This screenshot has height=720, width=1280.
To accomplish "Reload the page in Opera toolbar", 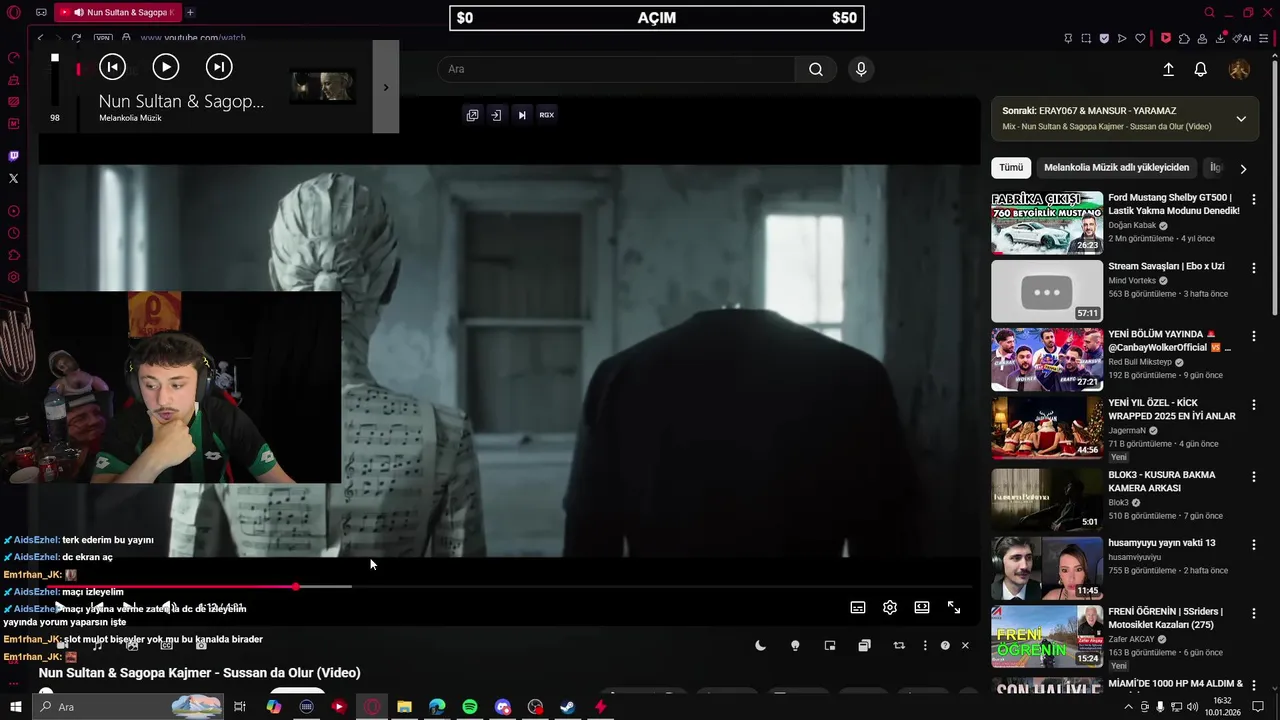I will tap(76, 38).
